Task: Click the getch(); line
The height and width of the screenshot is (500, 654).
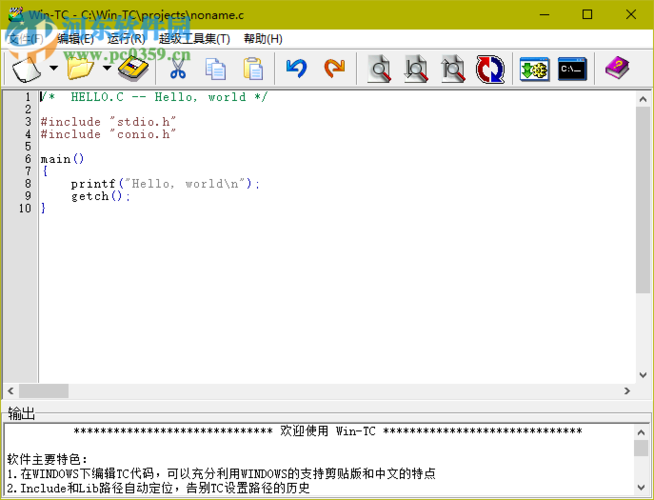Action: pyautogui.click(x=101, y=196)
